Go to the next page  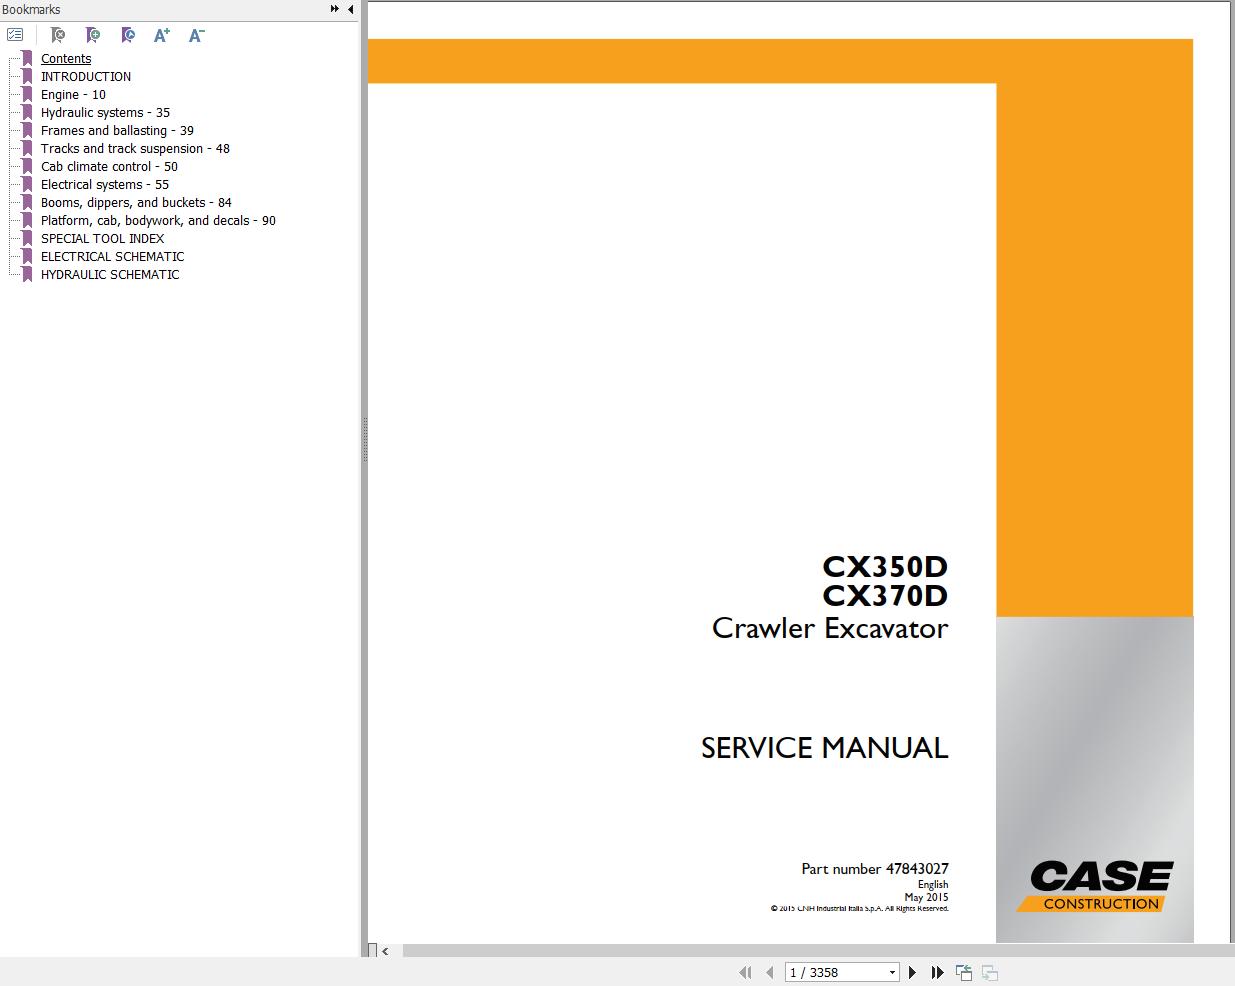click(x=912, y=972)
